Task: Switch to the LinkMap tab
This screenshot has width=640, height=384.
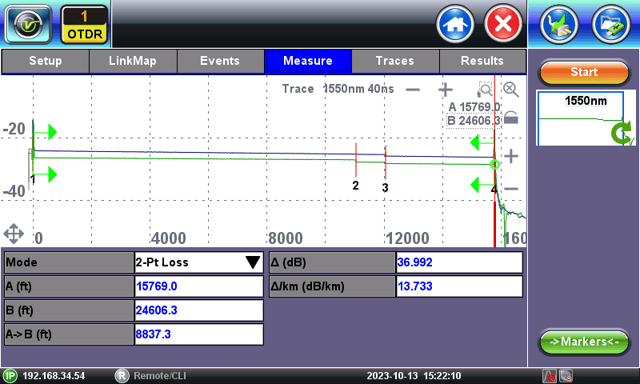Action: (133, 61)
